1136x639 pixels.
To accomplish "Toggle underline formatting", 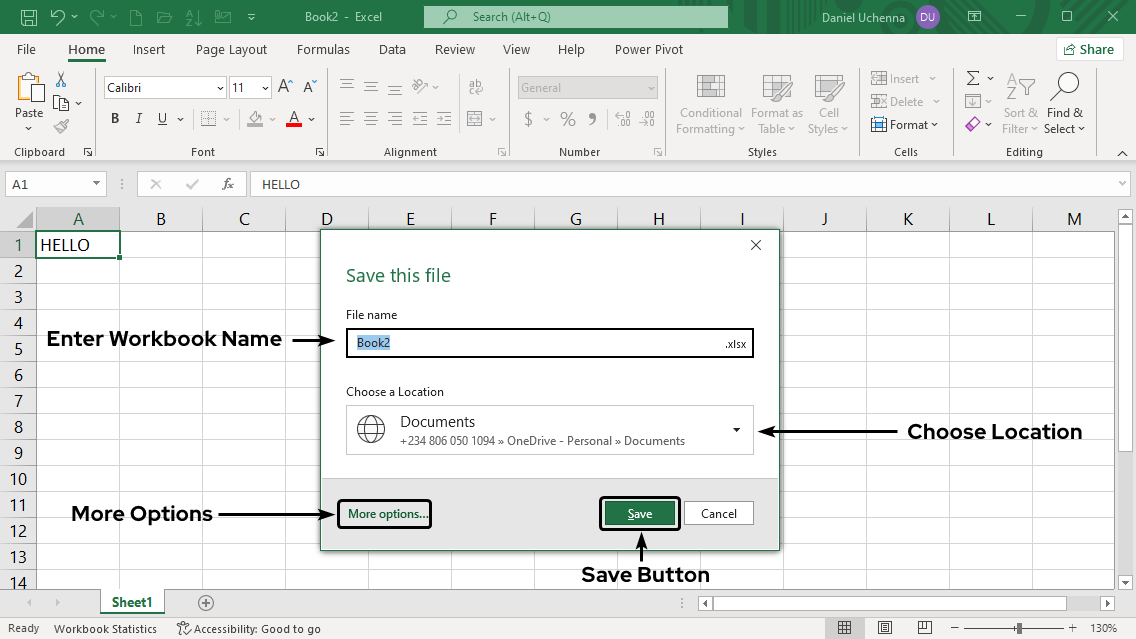I will [161, 118].
